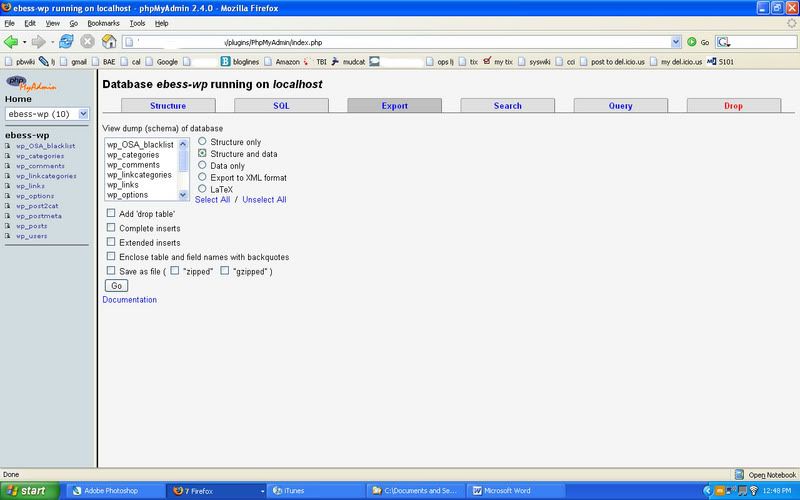The height and width of the screenshot is (500, 800).
Task: Click browse icon beside wp_comments table
Action: pyautogui.click(x=7, y=167)
